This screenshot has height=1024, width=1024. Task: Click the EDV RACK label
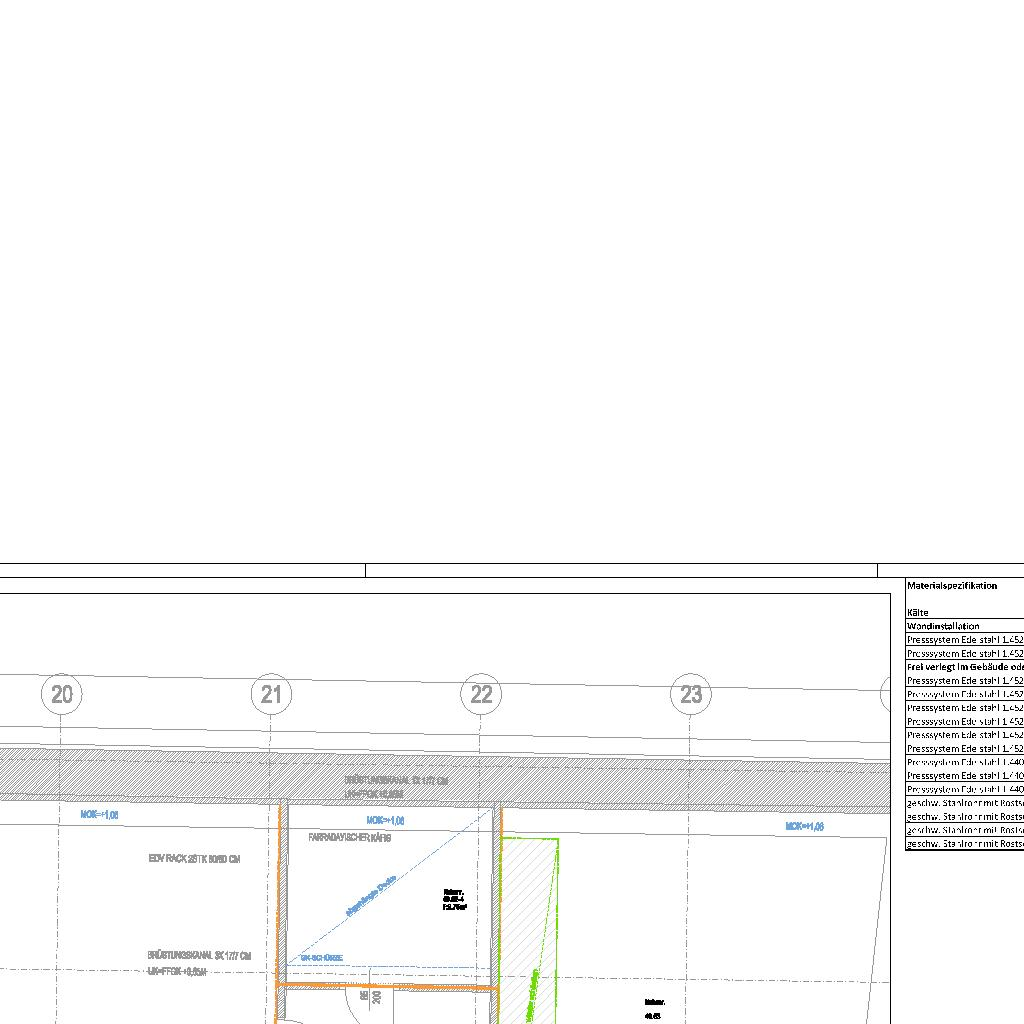194,859
